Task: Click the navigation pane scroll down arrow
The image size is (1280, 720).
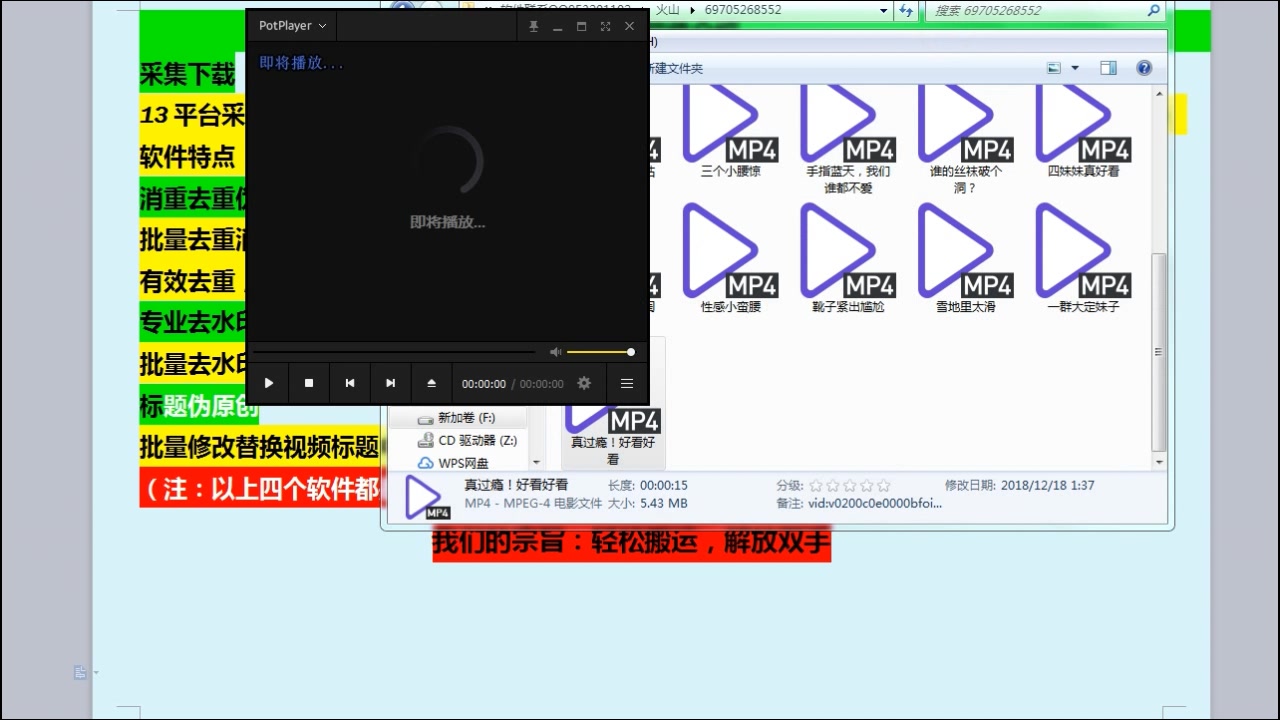Action: pyautogui.click(x=536, y=462)
